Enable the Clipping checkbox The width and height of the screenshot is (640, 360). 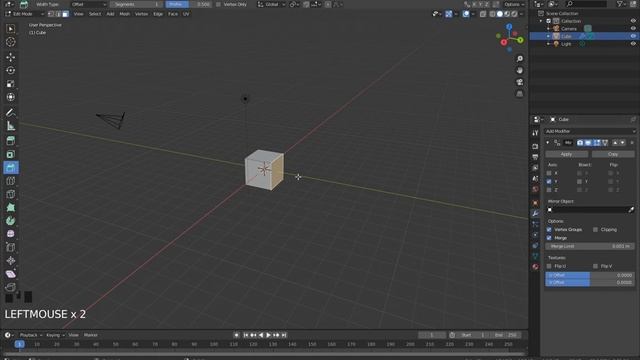click(x=596, y=230)
